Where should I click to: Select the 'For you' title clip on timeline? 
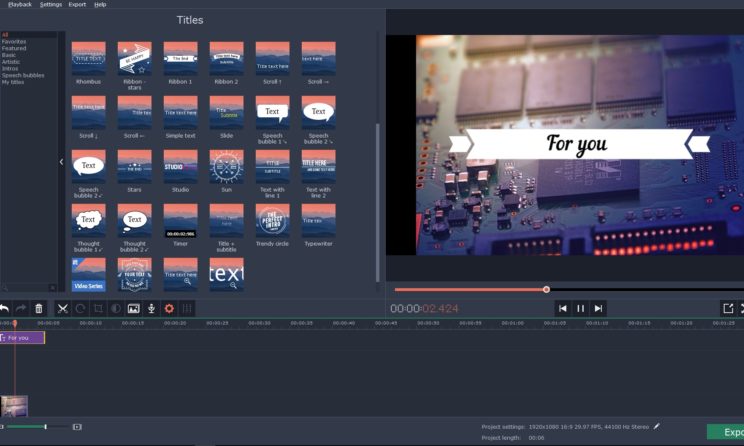pos(23,338)
